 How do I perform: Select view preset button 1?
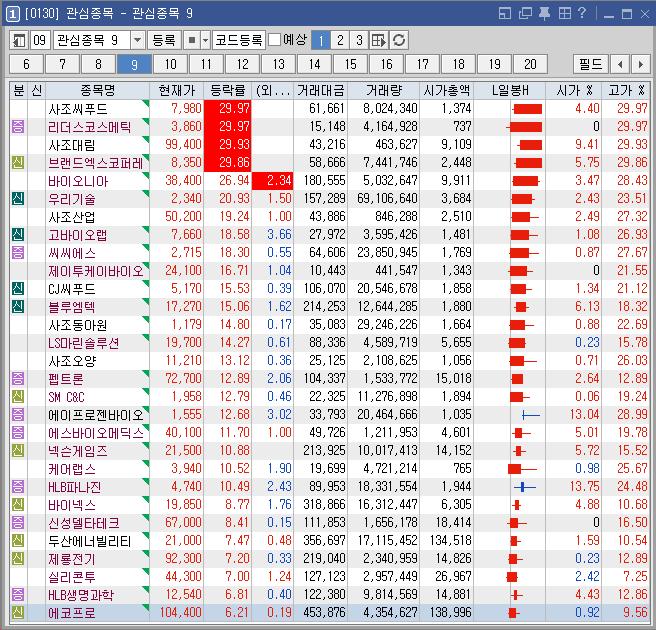[321, 41]
